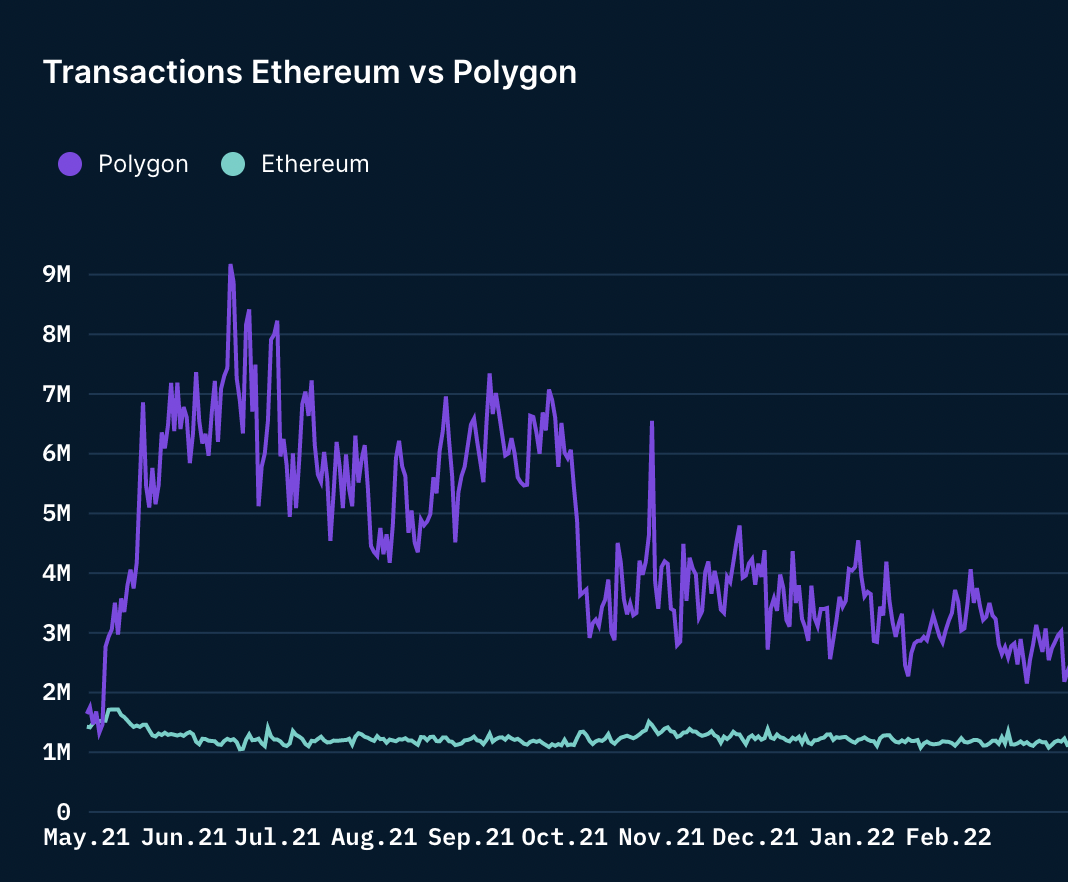Select the Dec.21 x-axis label
The width and height of the screenshot is (1068, 882).
pyautogui.click(x=755, y=837)
